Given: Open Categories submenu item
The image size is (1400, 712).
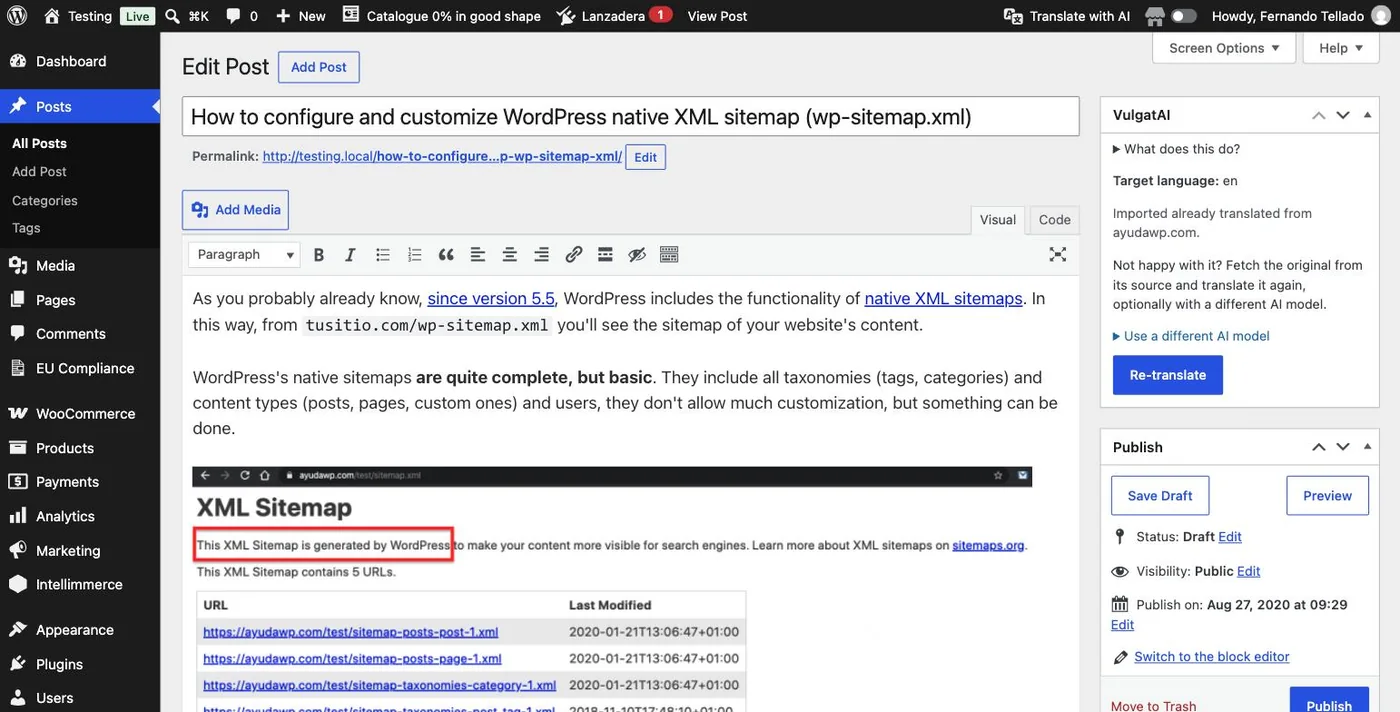Looking at the screenshot, I should pyautogui.click(x=45, y=200).
